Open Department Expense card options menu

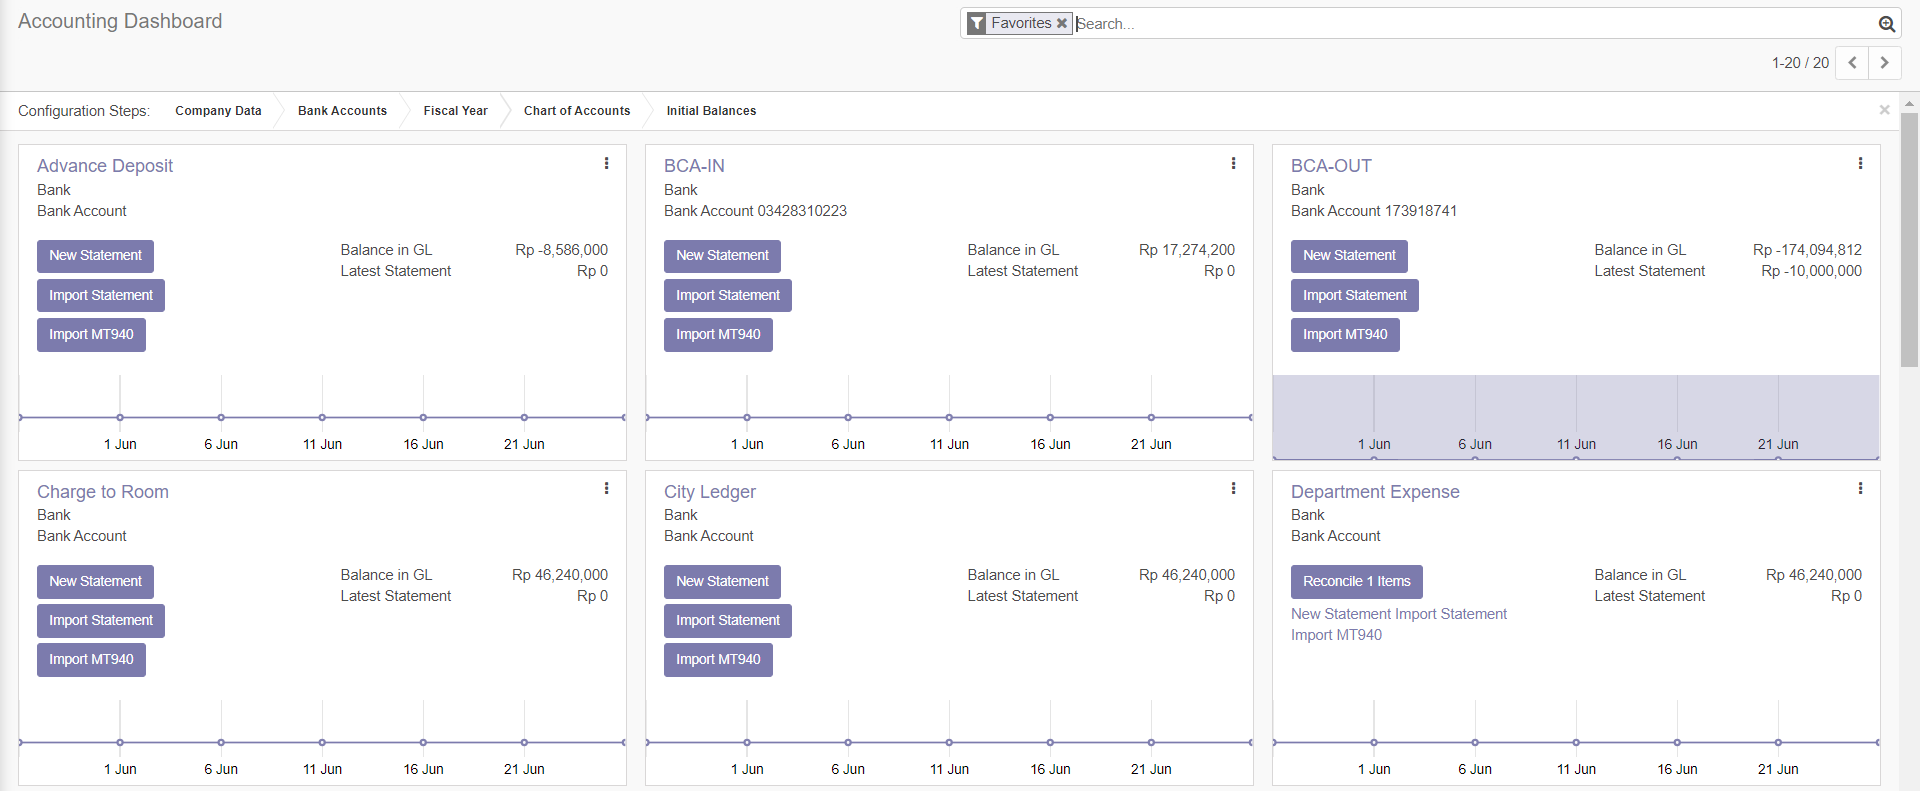(x=1860, y=488)
